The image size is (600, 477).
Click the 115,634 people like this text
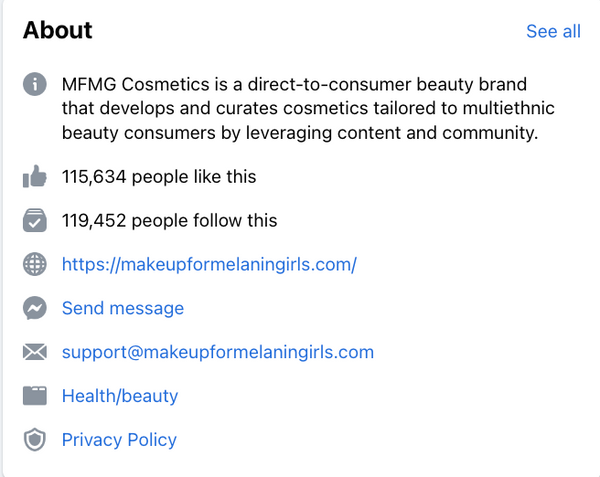pos(159,177)
